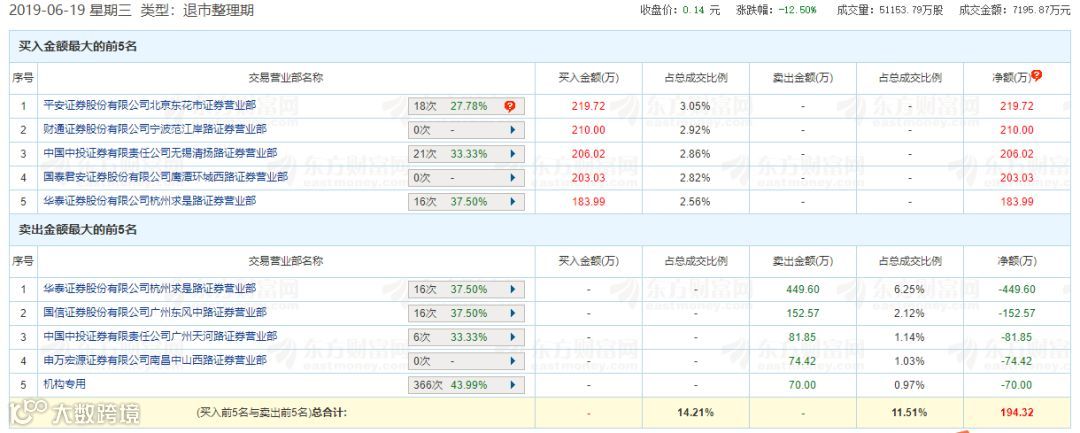
Task: Open 华泰证券杭州求是路 link in sell table
Action: 149,288
